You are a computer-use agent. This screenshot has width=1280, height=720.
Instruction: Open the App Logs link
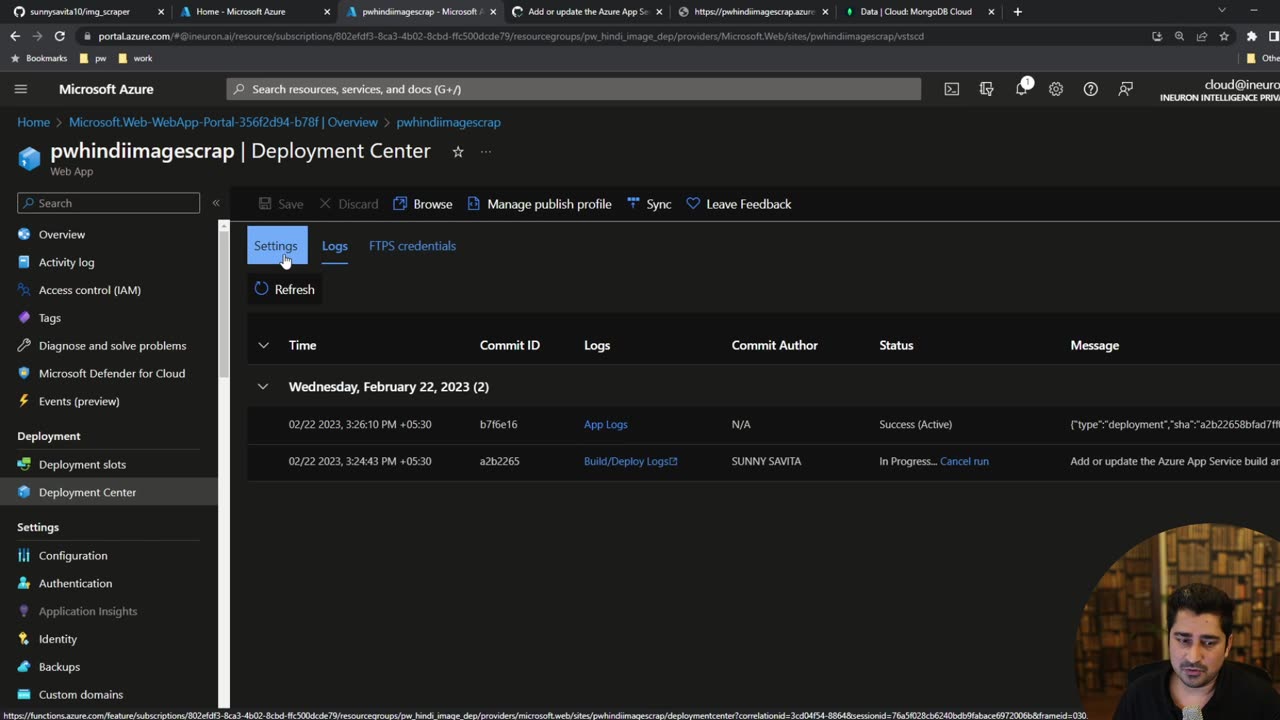606,424
